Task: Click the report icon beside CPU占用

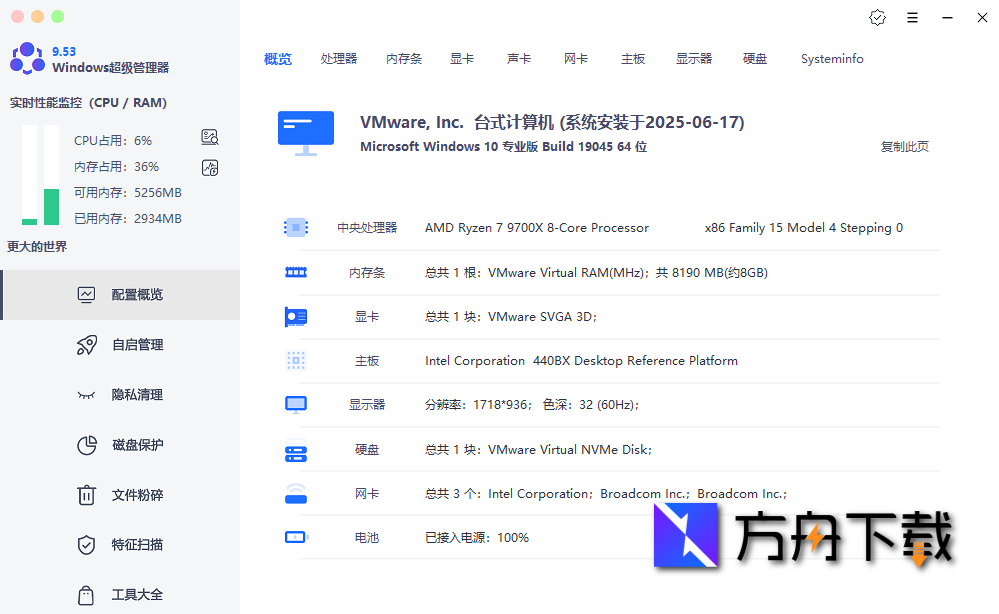Action: [210, 137]
